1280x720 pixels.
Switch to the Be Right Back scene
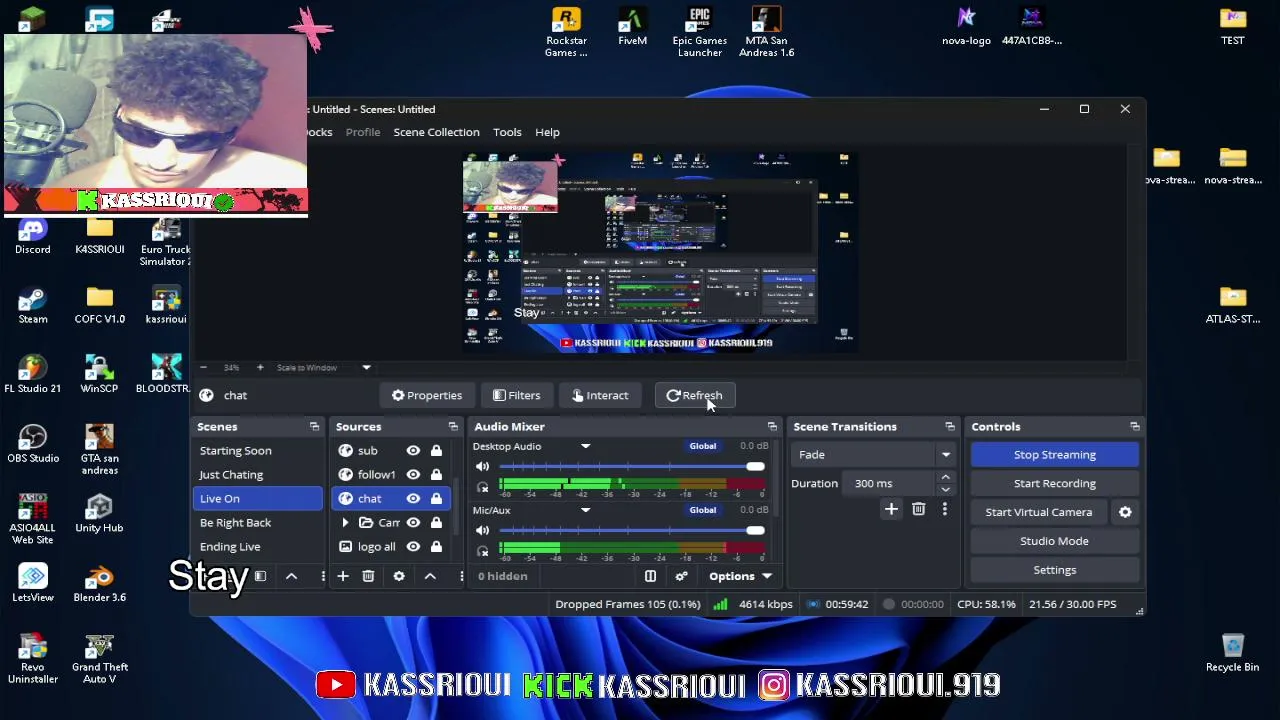click(257, 523)
